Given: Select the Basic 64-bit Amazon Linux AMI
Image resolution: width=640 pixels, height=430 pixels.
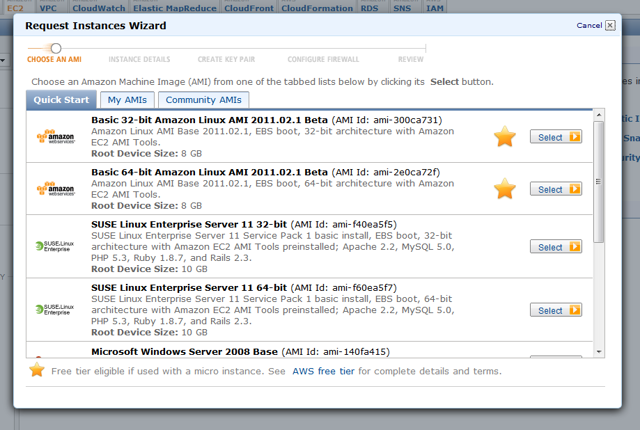Looking at the screenshot, I should (556, 189).
